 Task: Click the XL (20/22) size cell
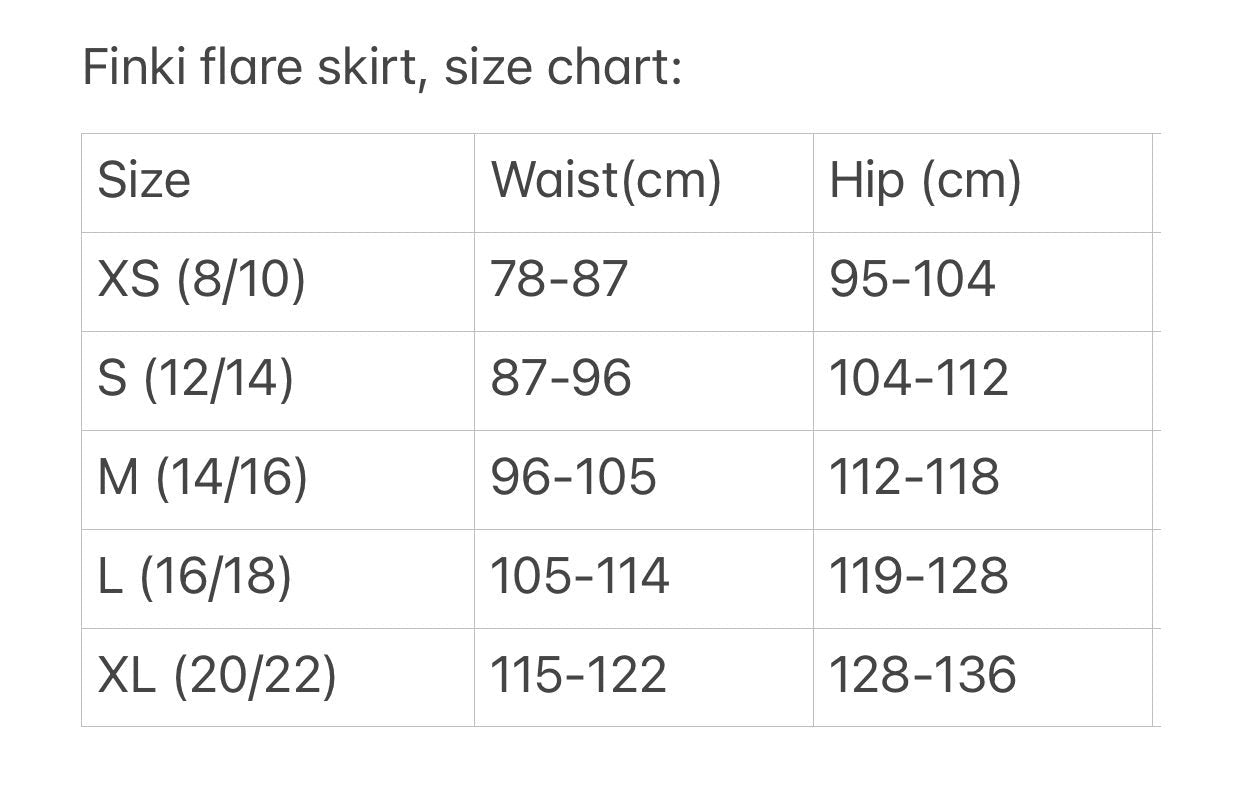pyautogui.click(x=278, y=678)
